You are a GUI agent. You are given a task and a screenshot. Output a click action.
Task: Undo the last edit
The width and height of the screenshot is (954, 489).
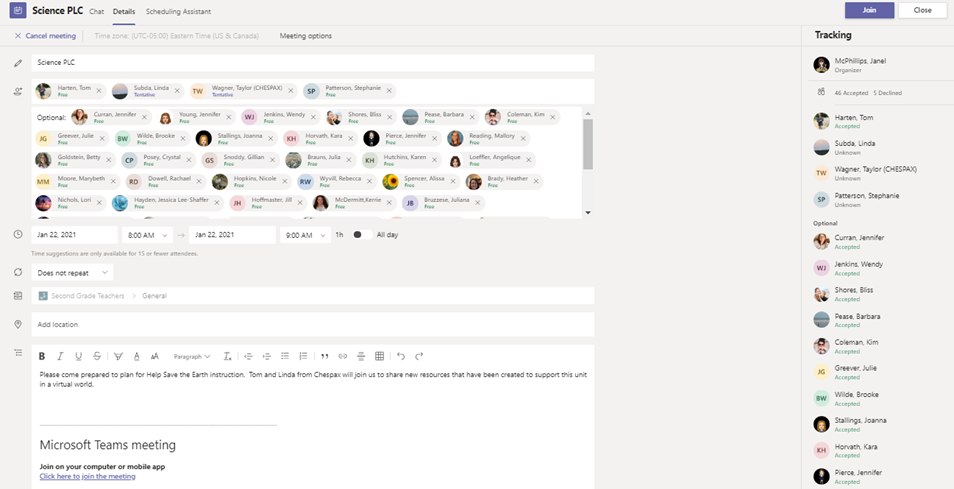pos(400,356)
